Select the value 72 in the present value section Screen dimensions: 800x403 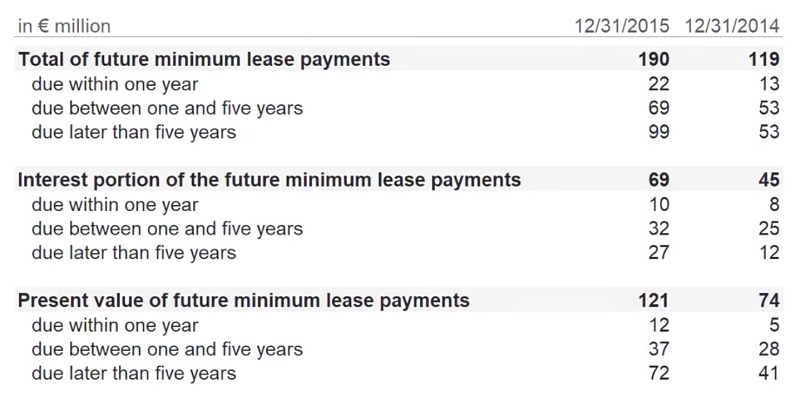(x=658, y=373)
